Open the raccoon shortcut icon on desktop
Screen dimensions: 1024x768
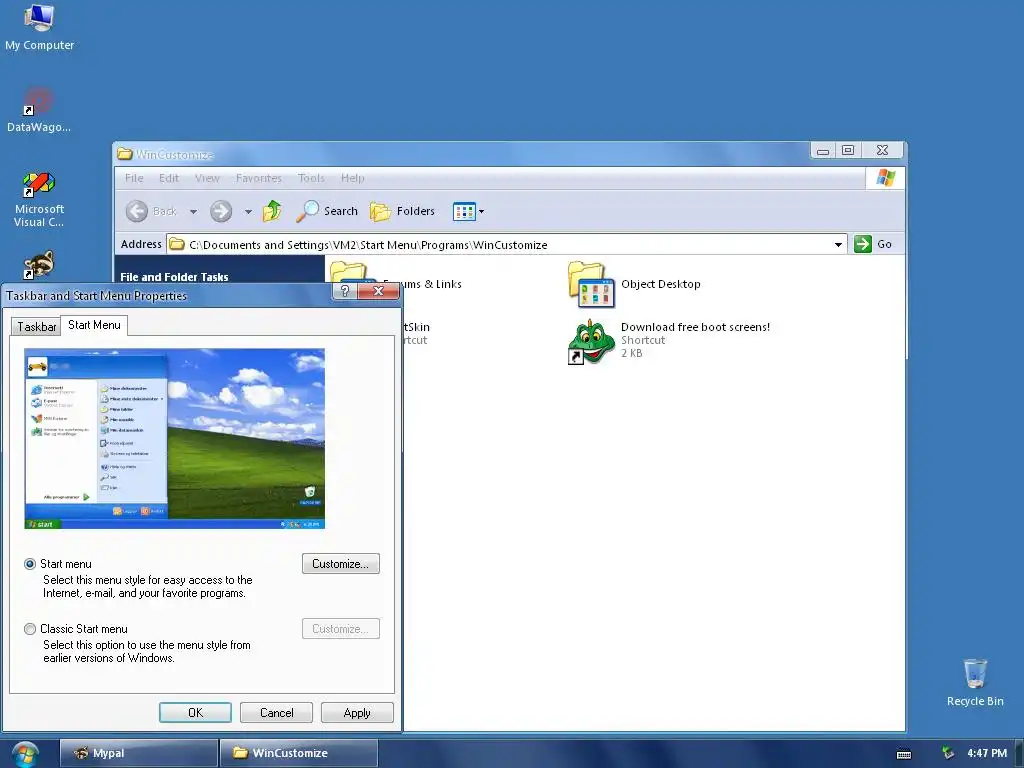point(39,264)
